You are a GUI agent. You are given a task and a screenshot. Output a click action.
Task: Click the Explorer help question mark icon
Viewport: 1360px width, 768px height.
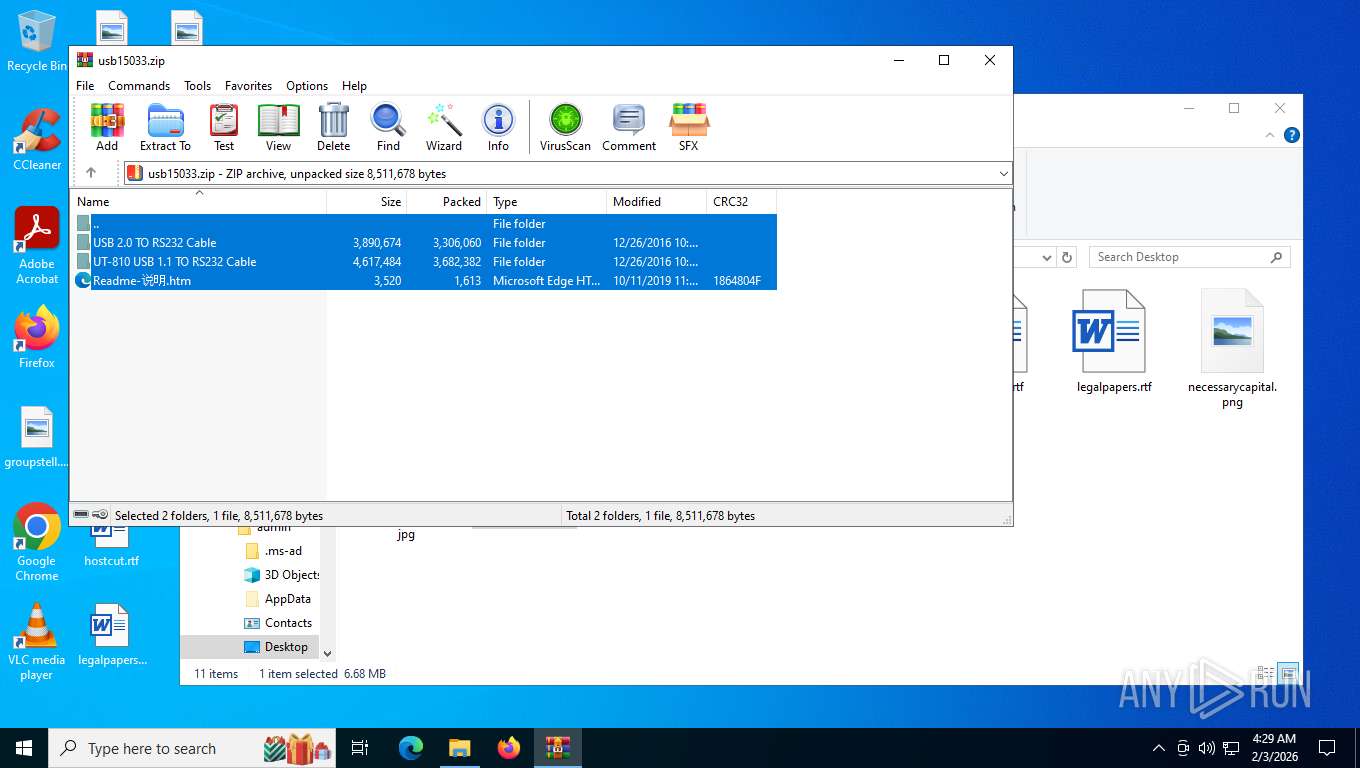click(x=1292, y=135)
